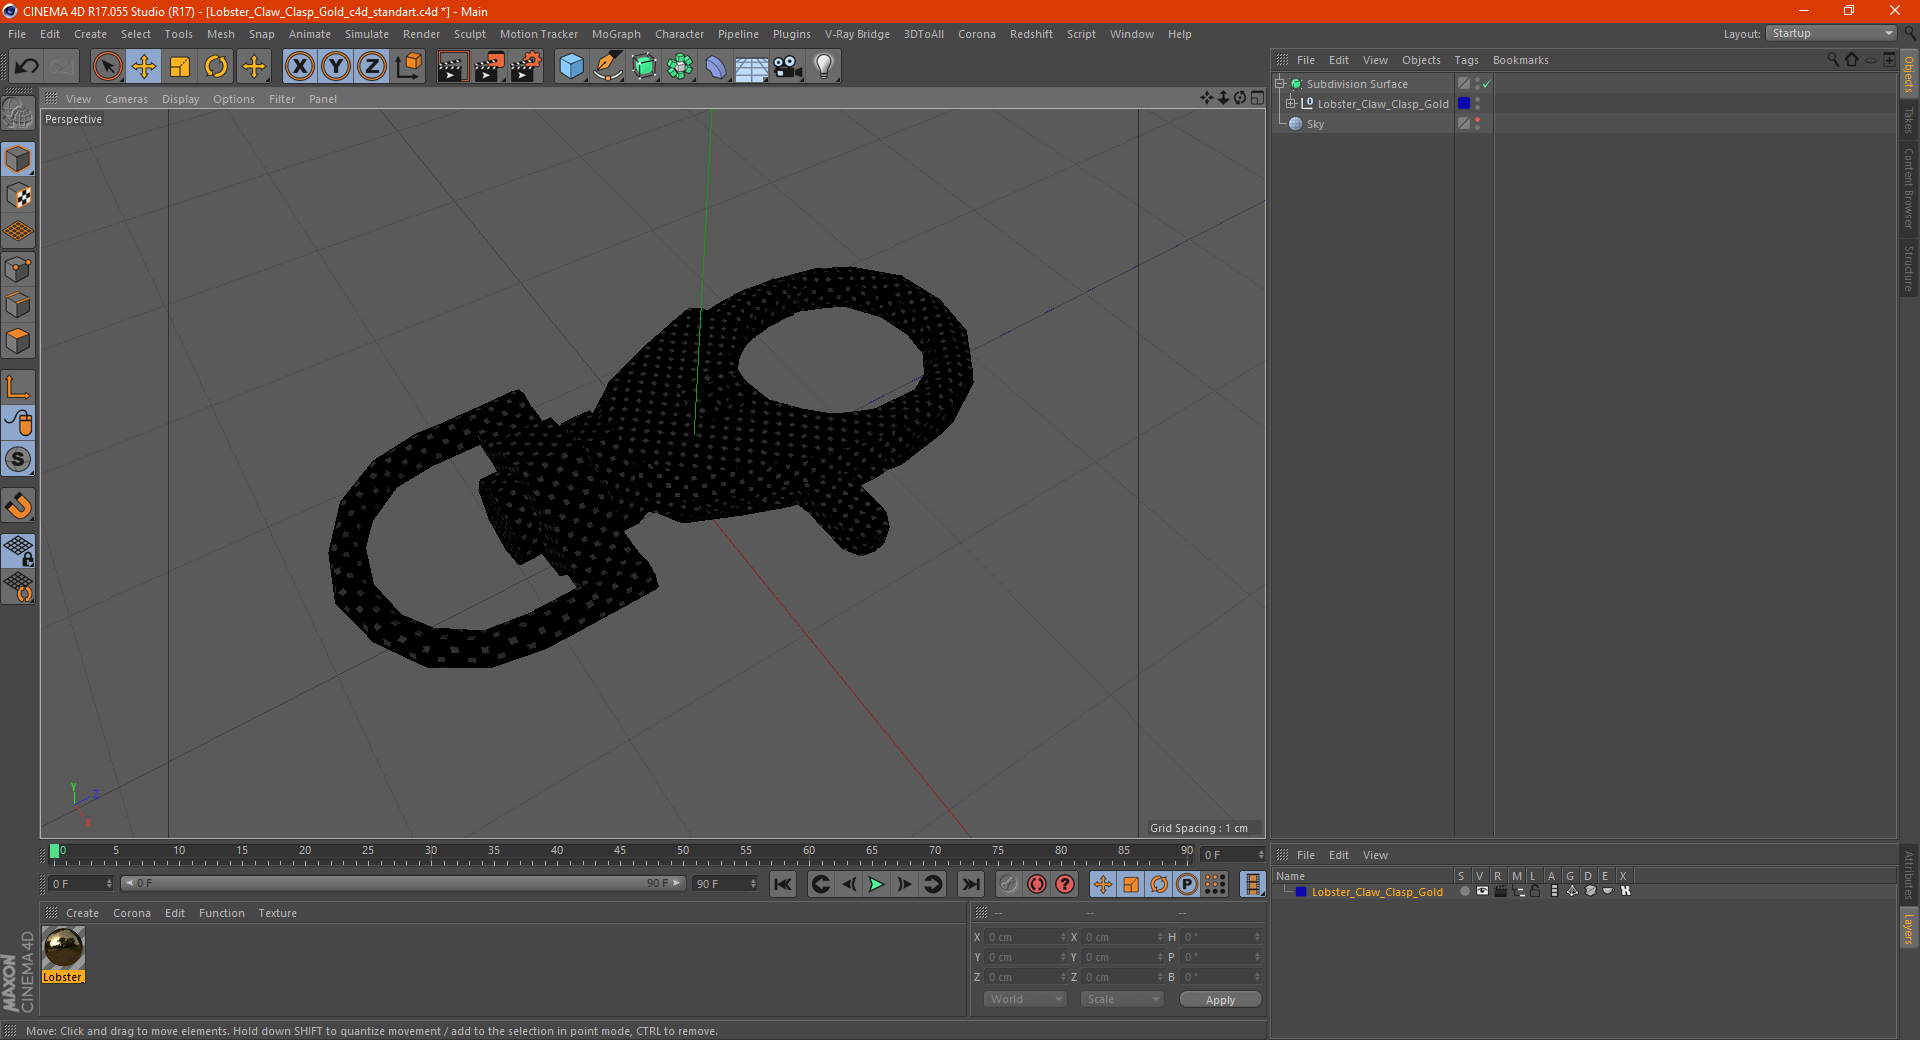Screen dimensions: 1920x1040
Task: Click Lobster_Claw_Clasp_Gold blue layer swatch
Action: (x=1464, y=104)
